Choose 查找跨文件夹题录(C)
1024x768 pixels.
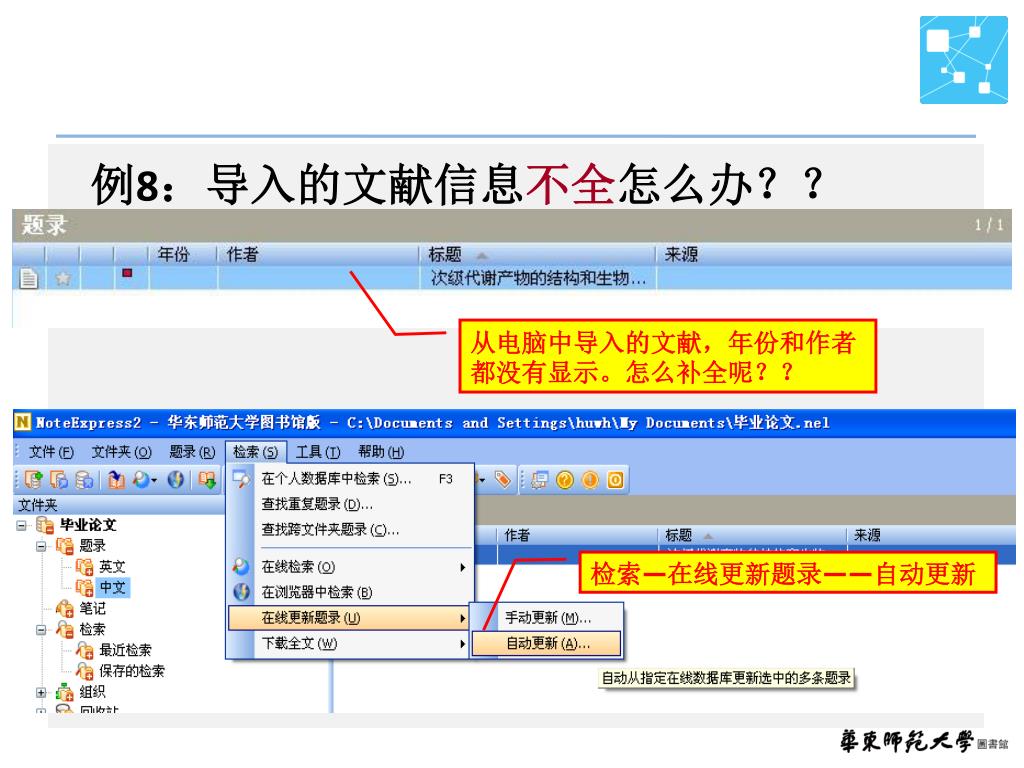click(349, 530)
